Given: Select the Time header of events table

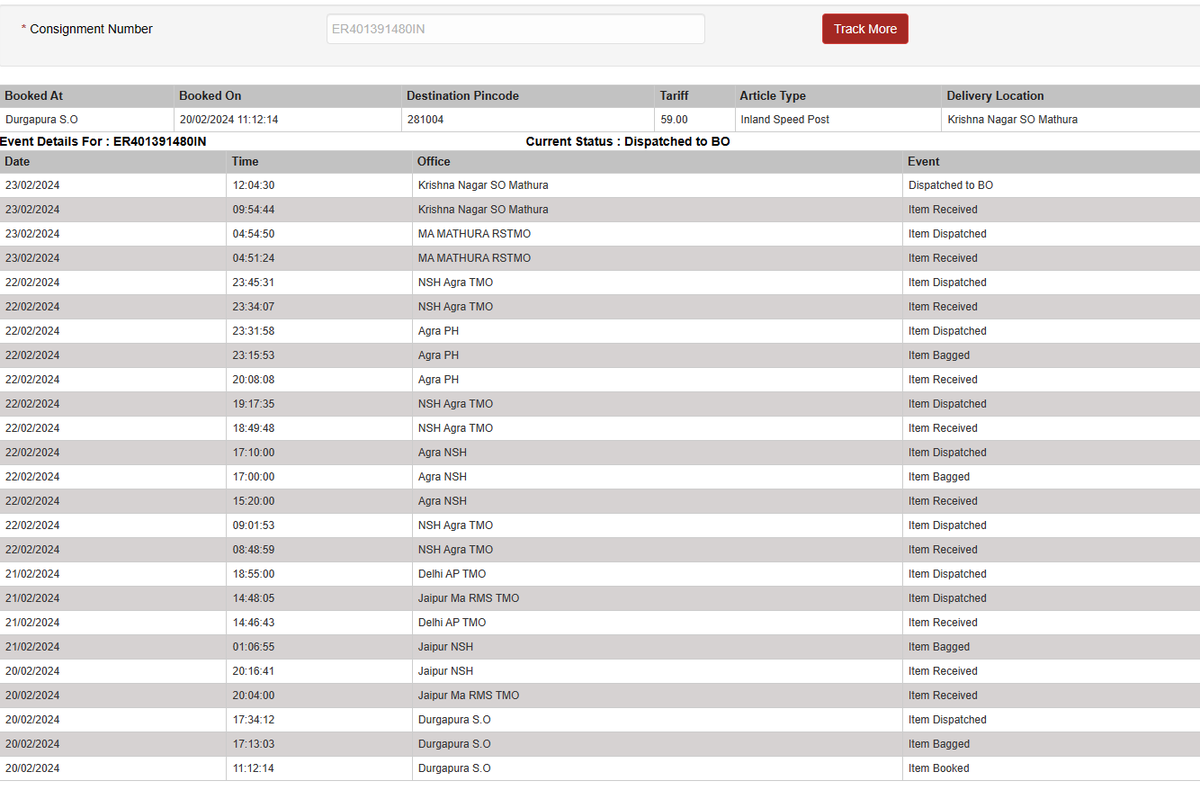Looking at the screenshot, I should coord(245,161).
